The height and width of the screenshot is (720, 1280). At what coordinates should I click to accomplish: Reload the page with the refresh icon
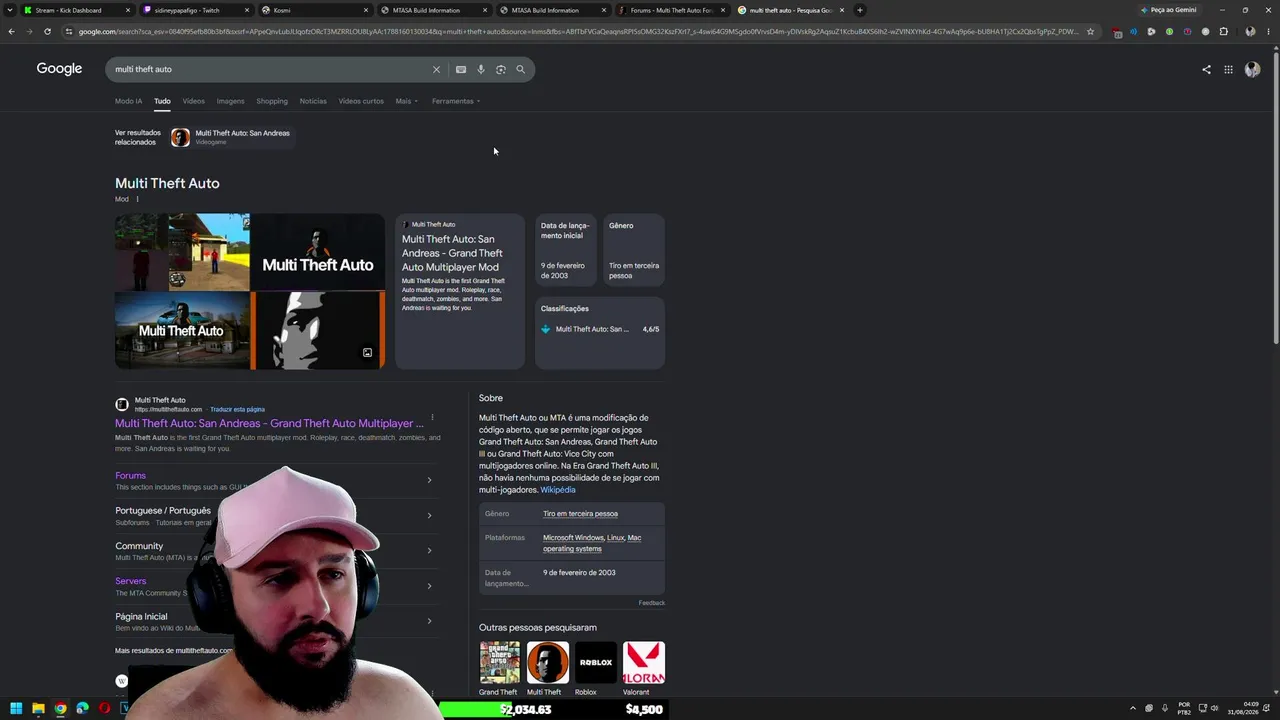(x=47, y=31)
